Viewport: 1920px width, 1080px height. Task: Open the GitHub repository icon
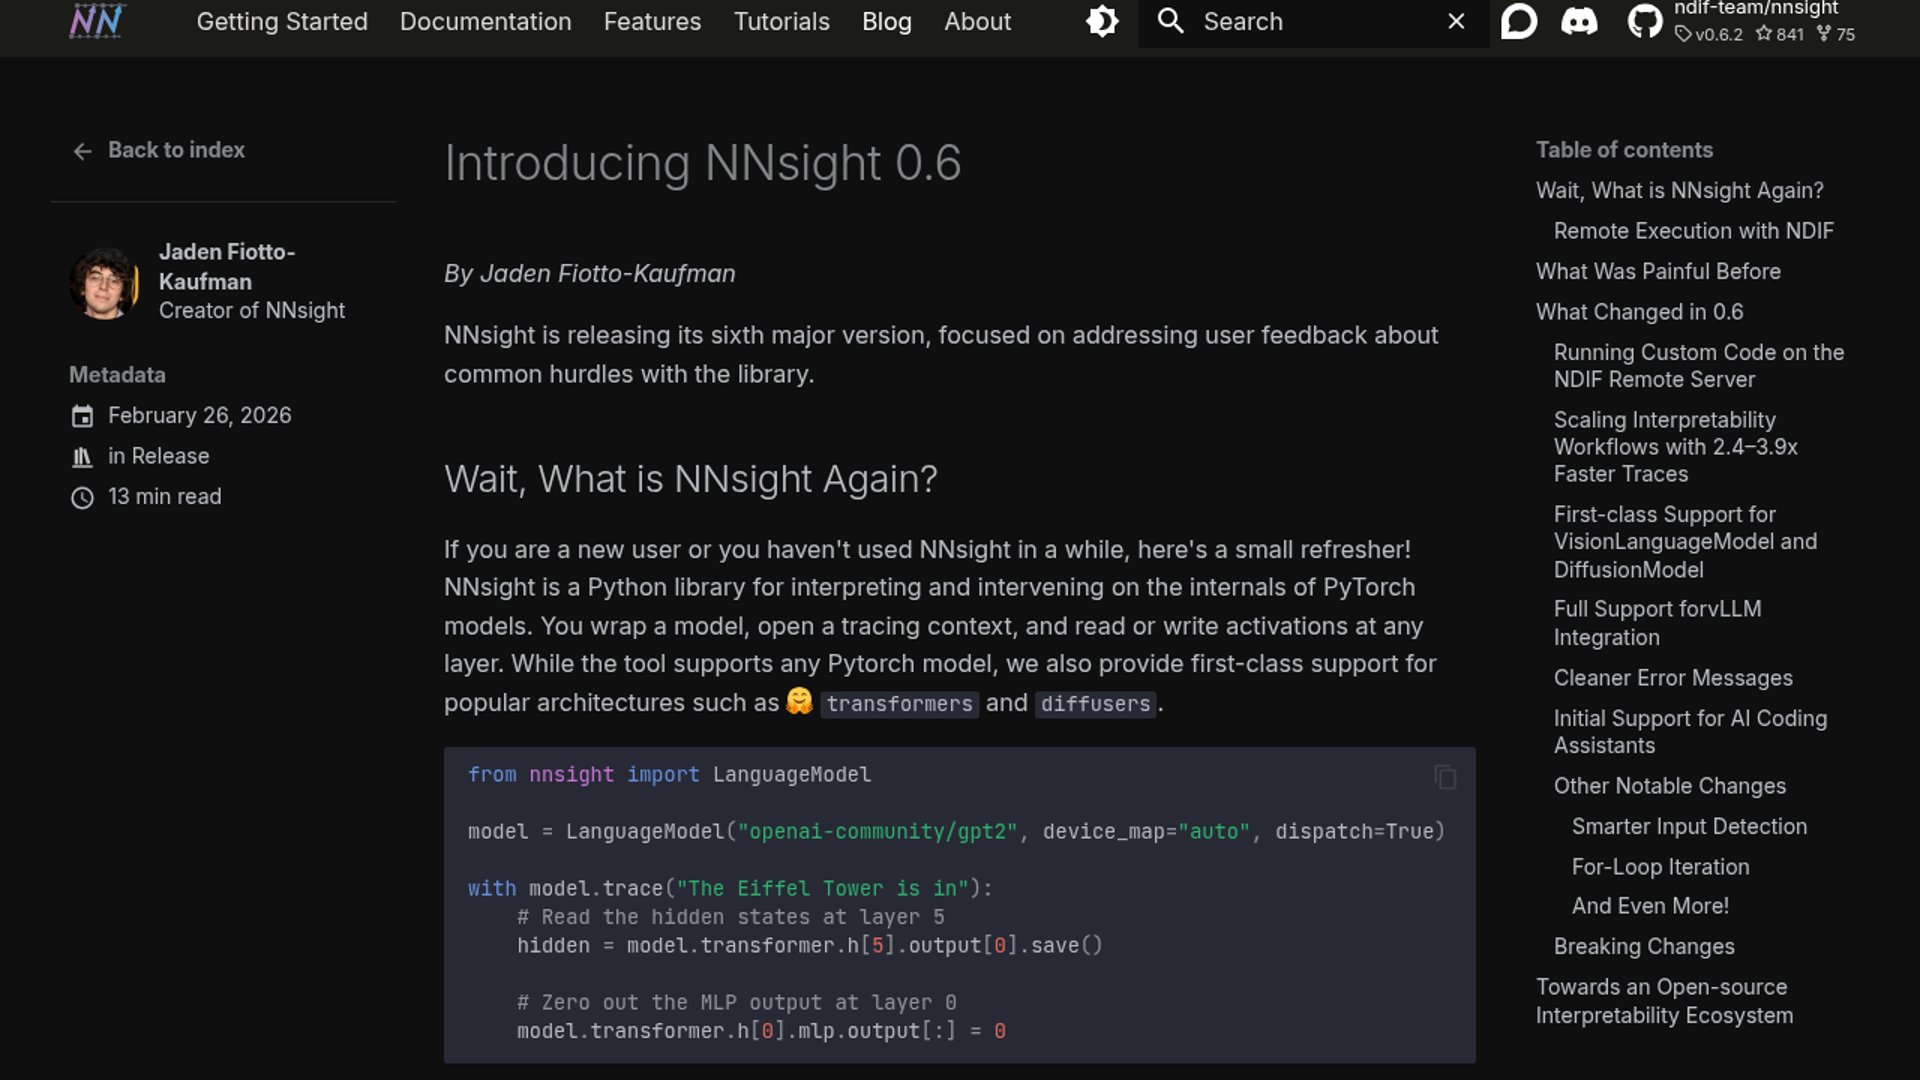coord(1644,21)
